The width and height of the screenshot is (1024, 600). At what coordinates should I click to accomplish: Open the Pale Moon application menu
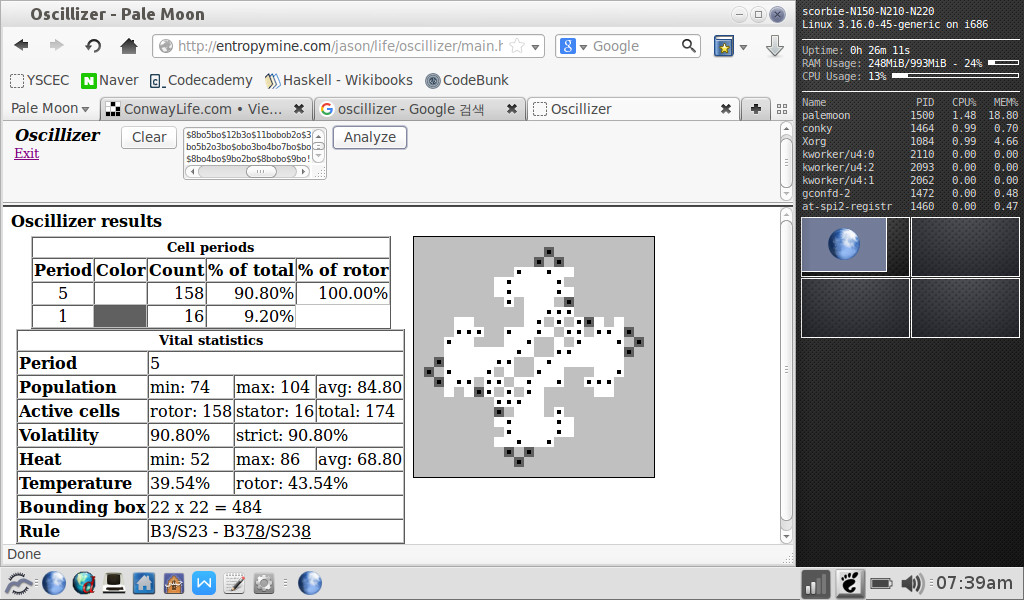tap(50, 108)
